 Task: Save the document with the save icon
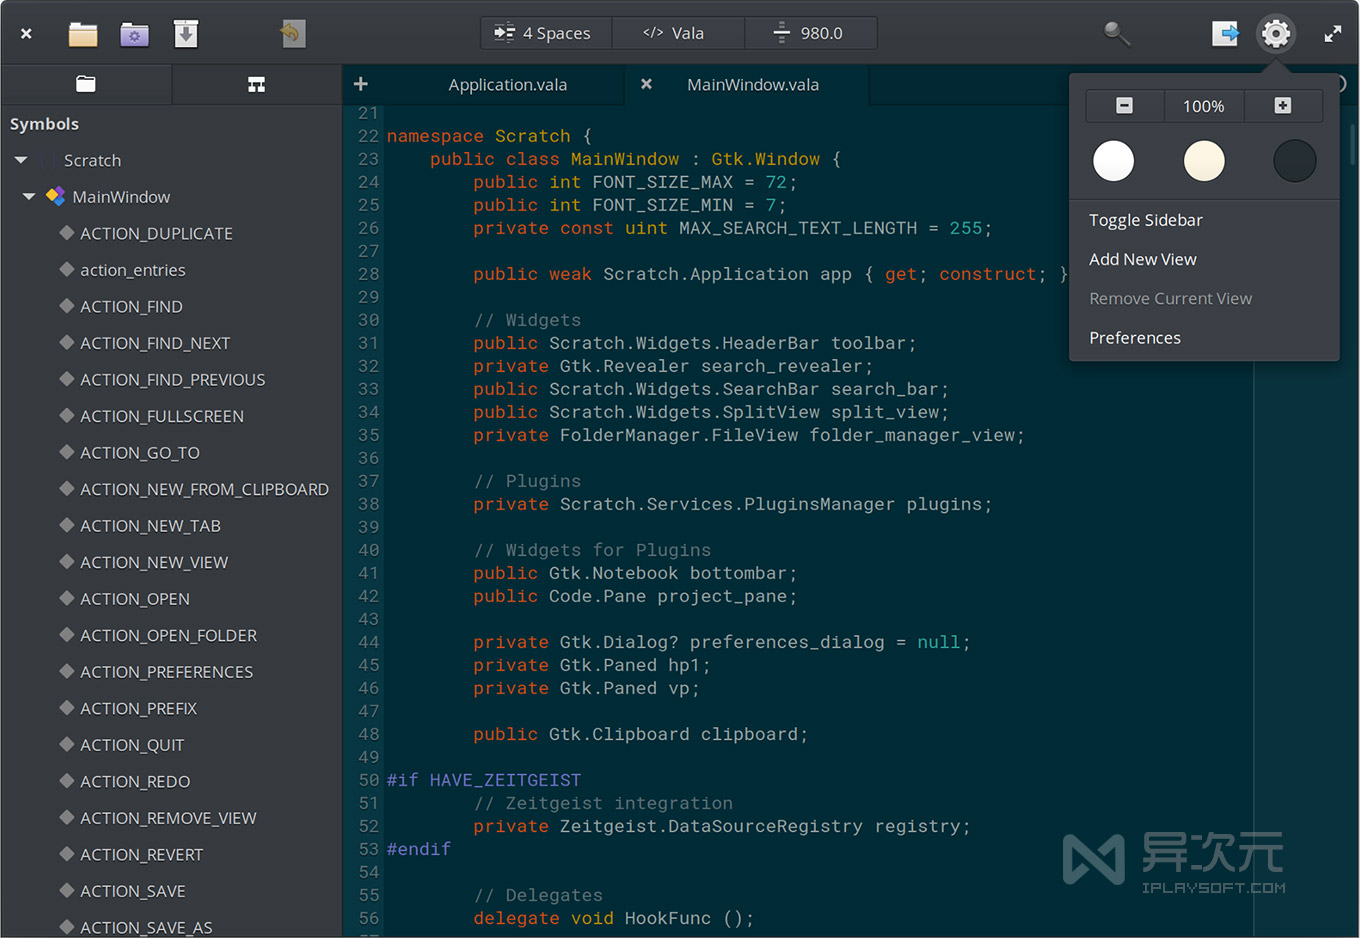pos(184,33)
